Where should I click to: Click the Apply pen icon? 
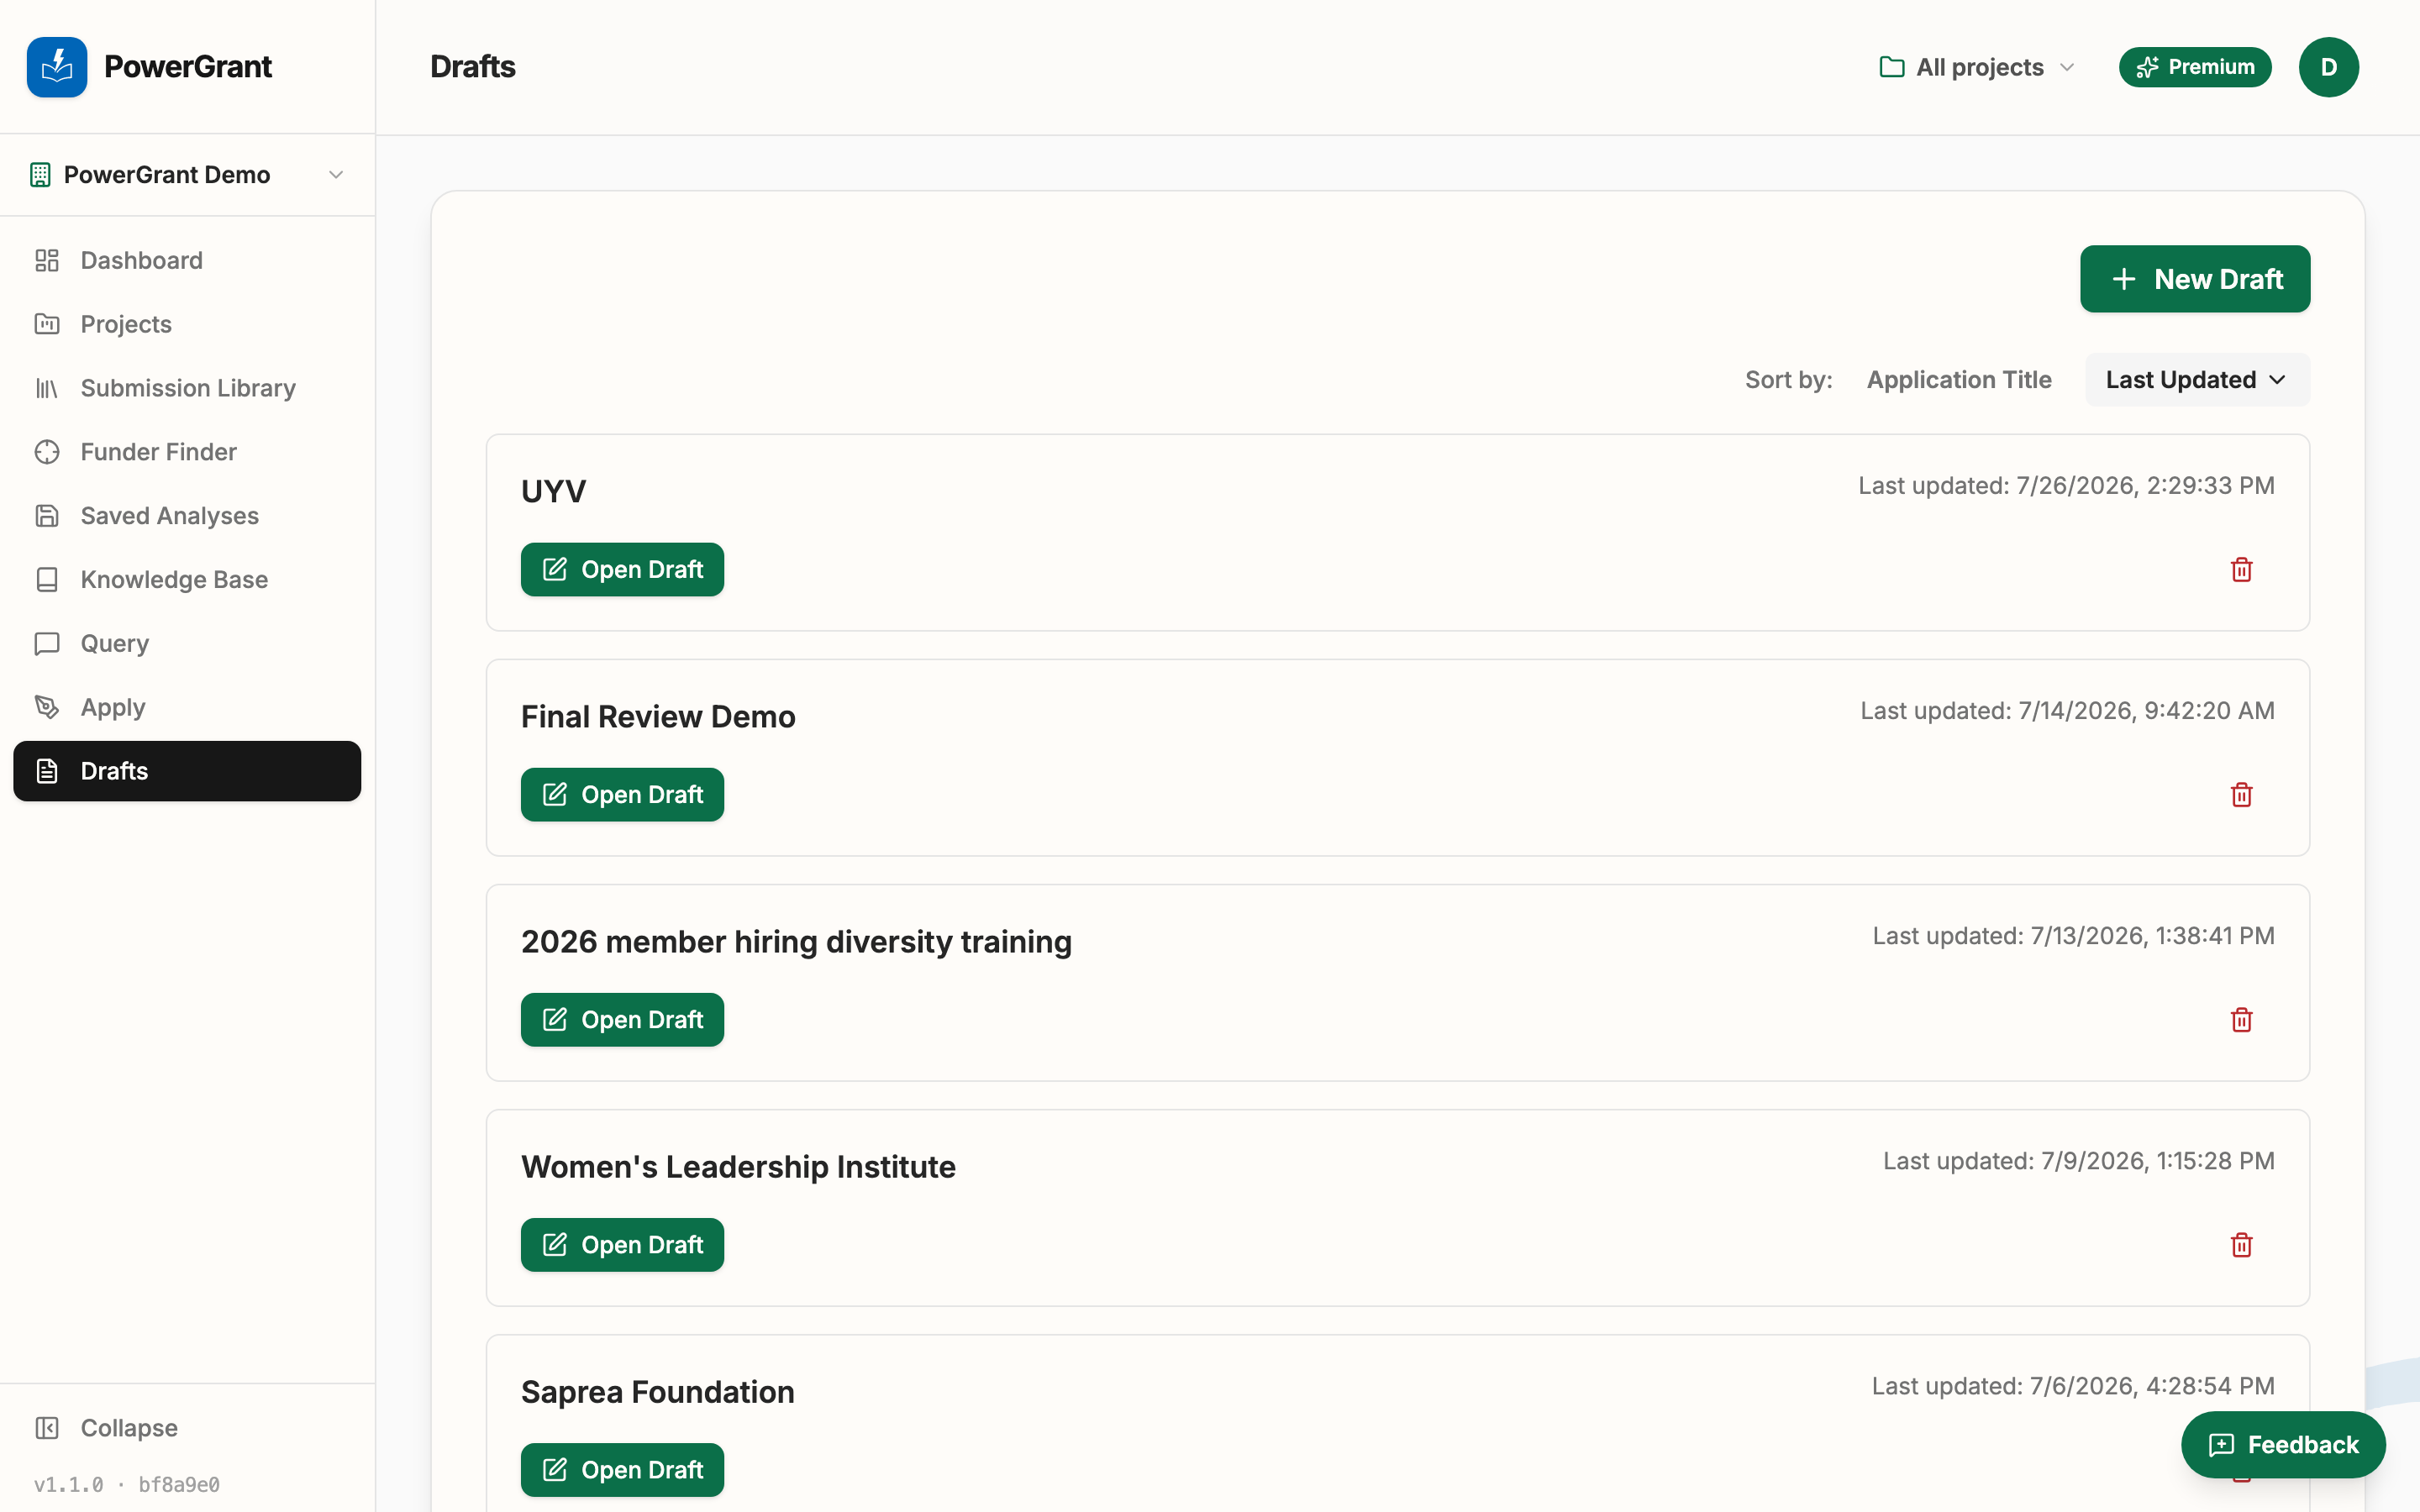click(47, 707)
